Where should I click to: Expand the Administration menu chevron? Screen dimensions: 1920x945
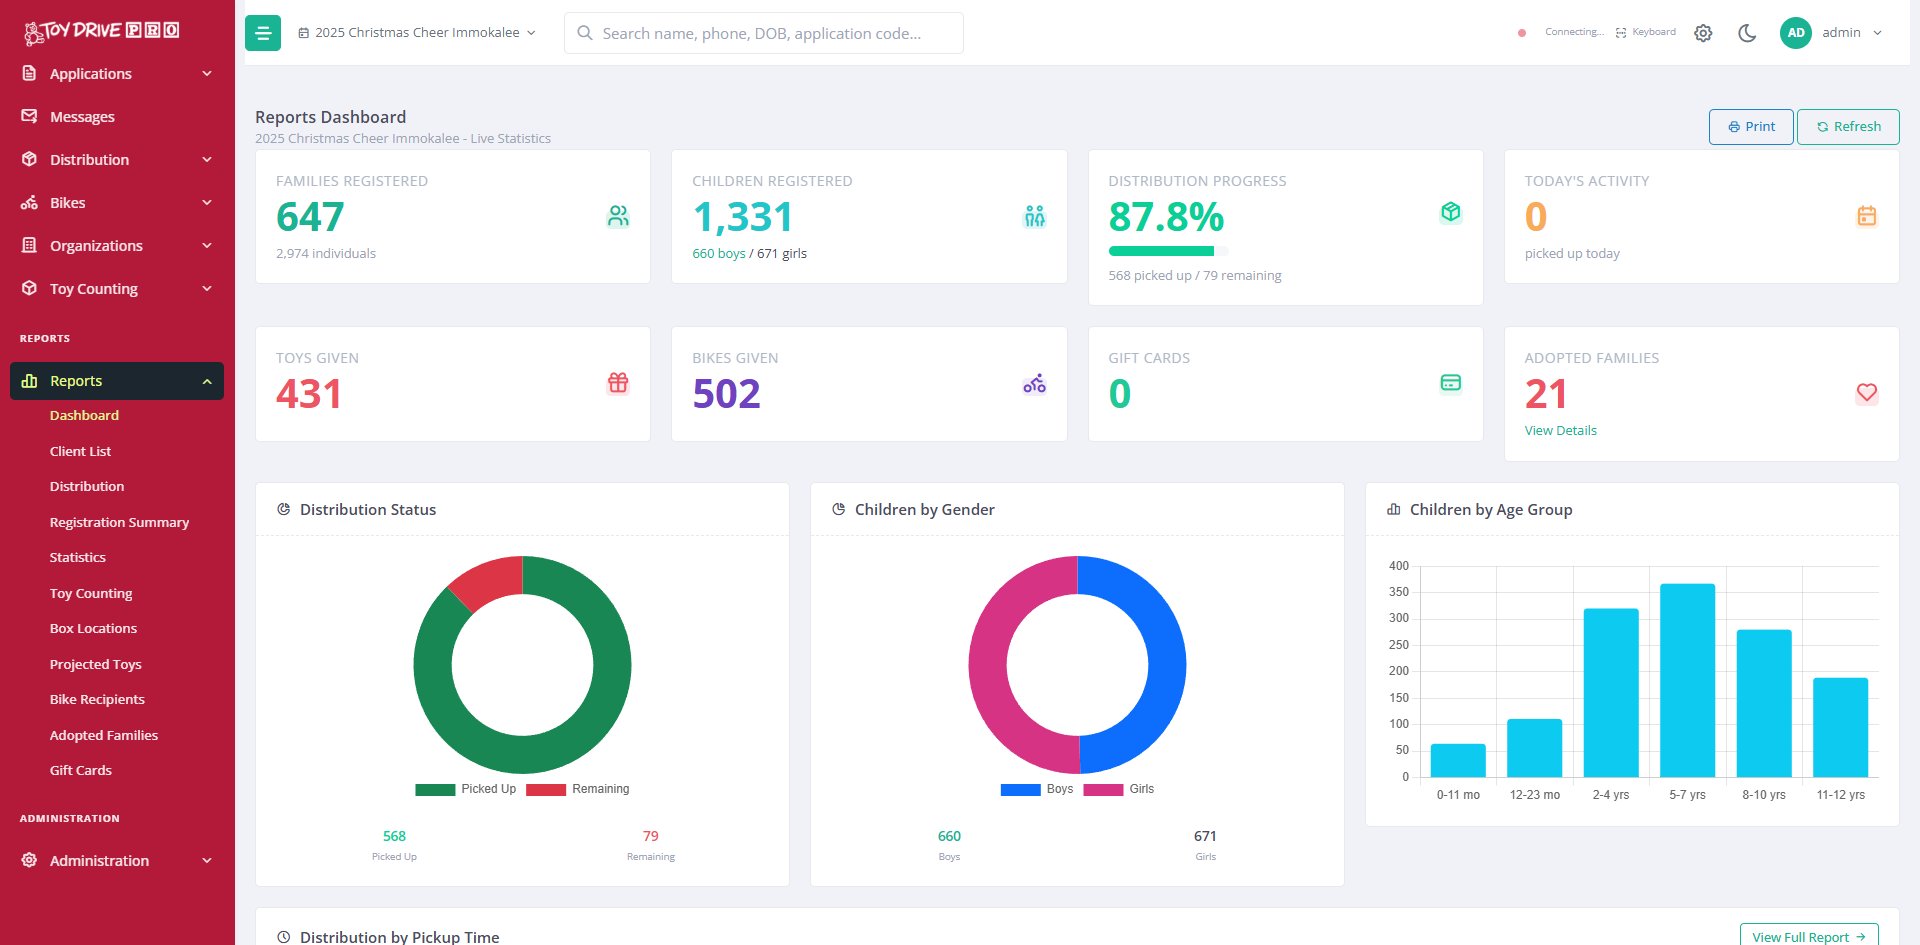pos(207,860)
